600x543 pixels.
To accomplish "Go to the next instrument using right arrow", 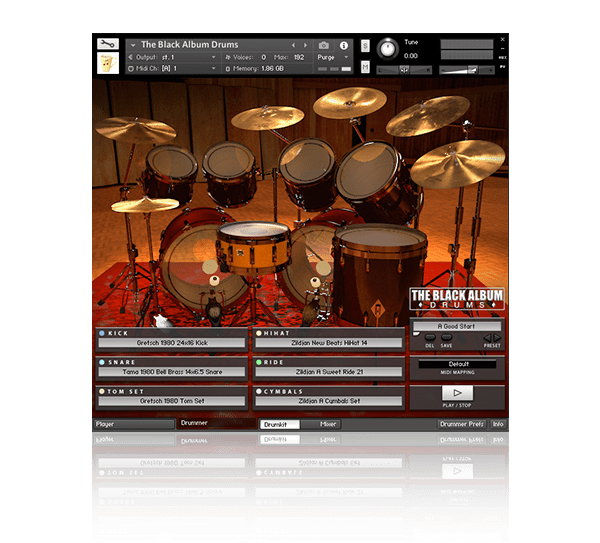I will 306,45.
